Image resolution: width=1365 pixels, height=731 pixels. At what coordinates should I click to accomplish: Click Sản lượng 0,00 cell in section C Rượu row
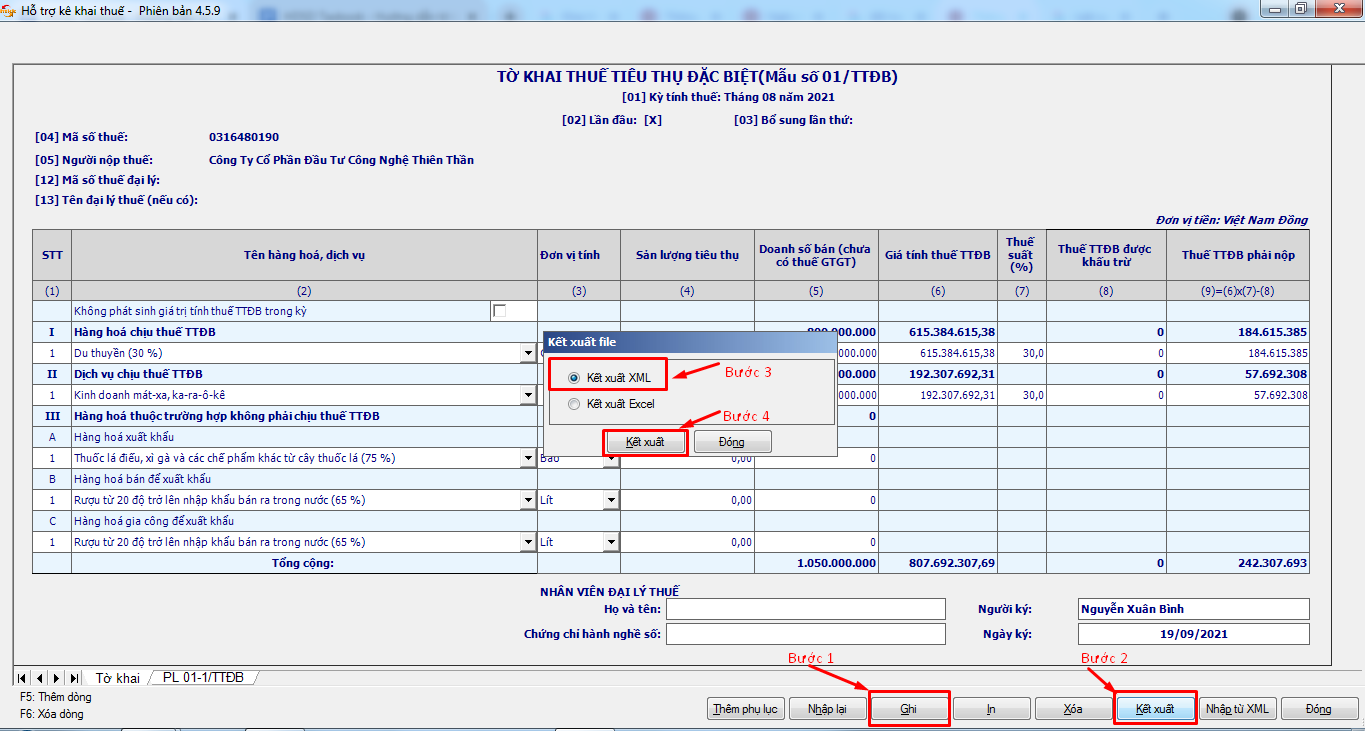click(687, 542)
